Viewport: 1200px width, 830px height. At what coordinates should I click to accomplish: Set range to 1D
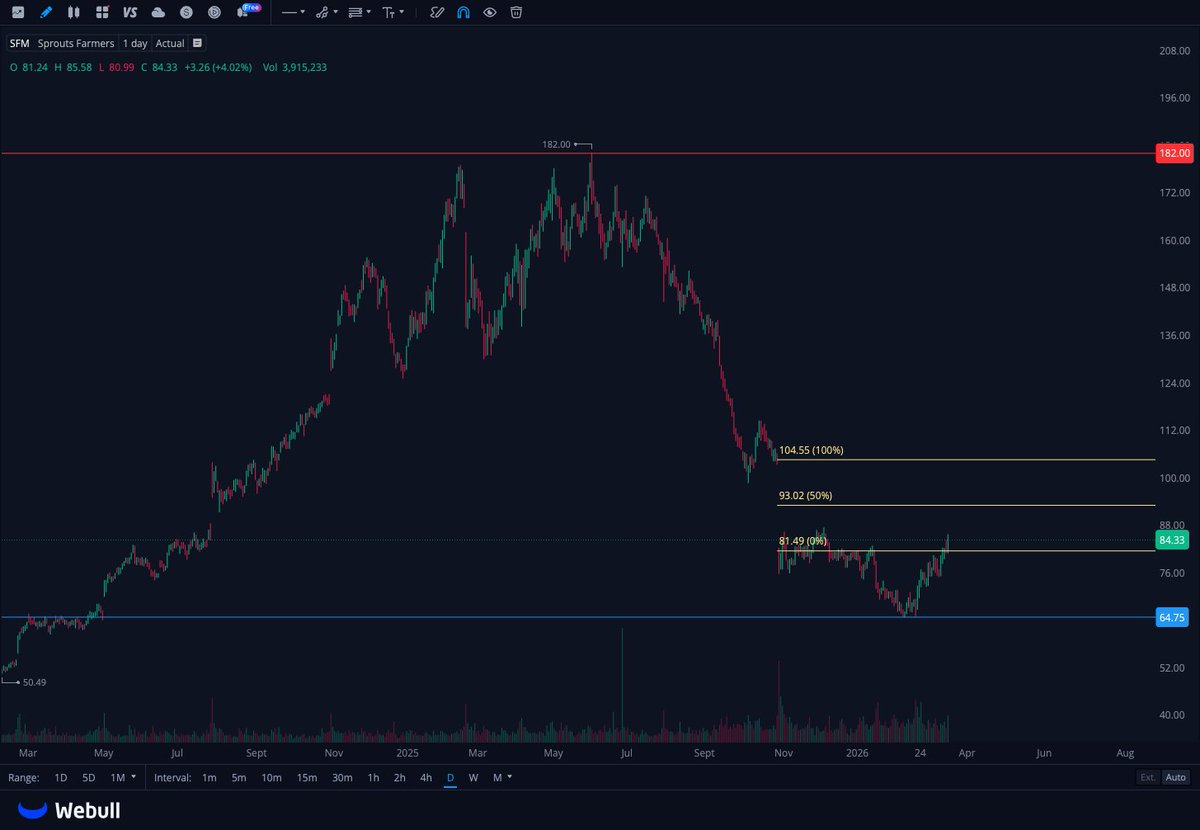61,777
